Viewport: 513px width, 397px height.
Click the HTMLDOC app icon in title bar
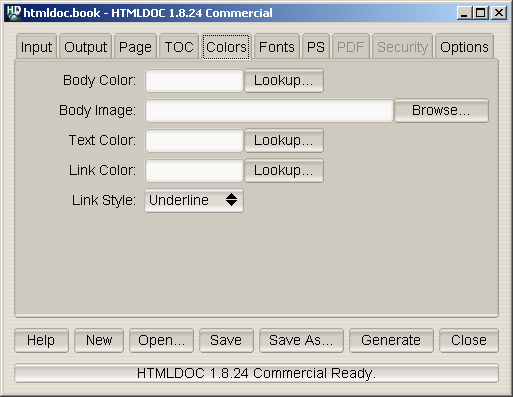click(14, 13)
